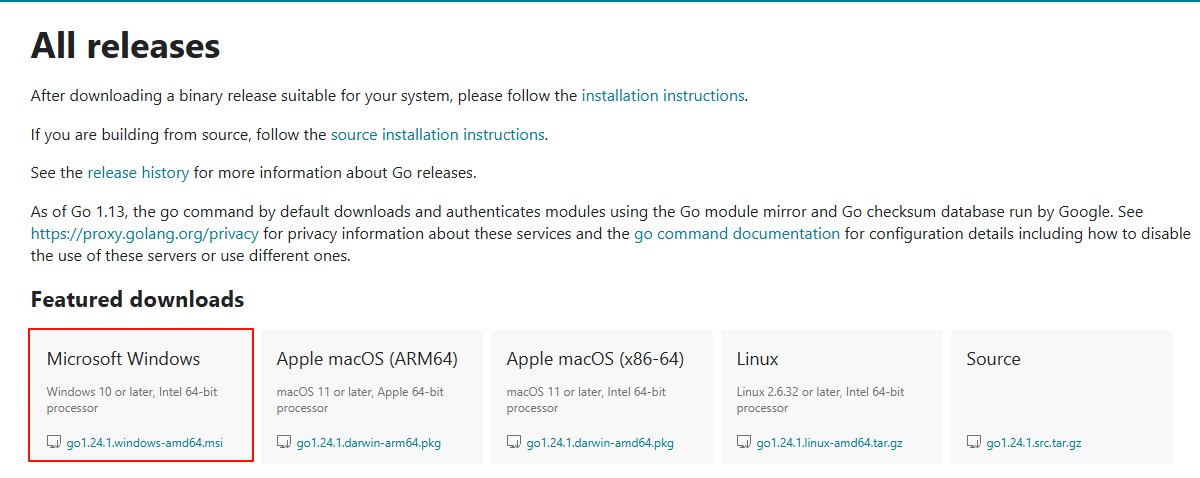This screenshot has height=478, width=1200.
Task: Select the Microsoft Windows card title
Action: 123,359
